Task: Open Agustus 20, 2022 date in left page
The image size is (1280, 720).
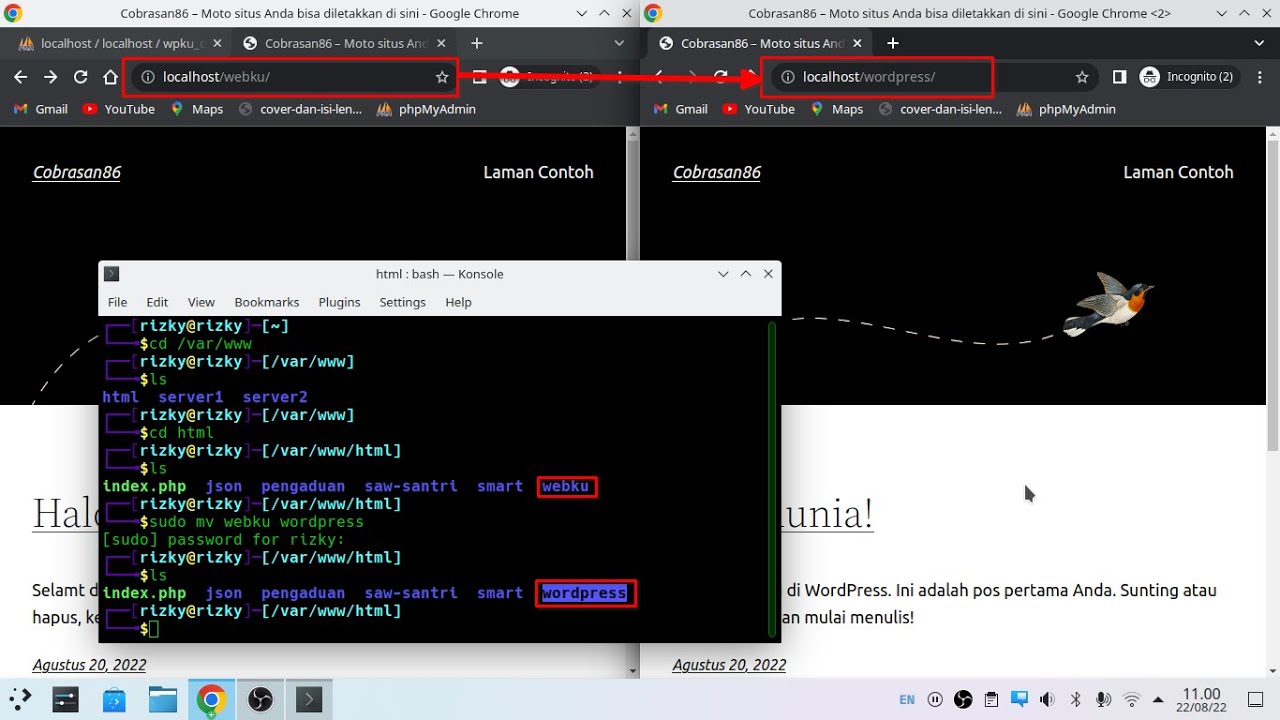Action: tap(89, 665)
